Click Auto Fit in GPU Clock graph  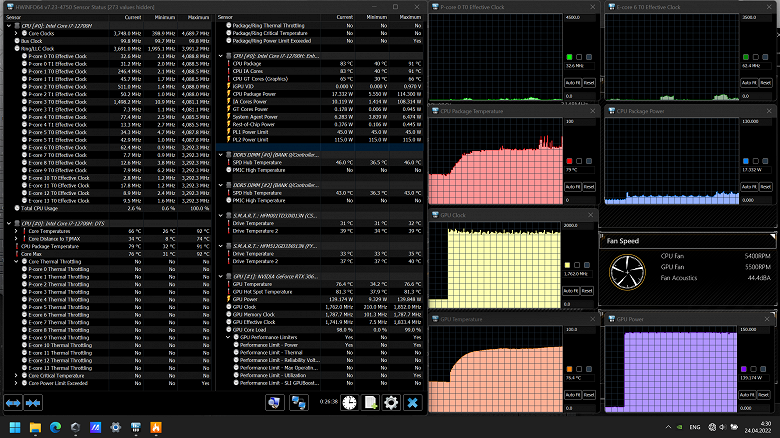click(x=571, y=291)
